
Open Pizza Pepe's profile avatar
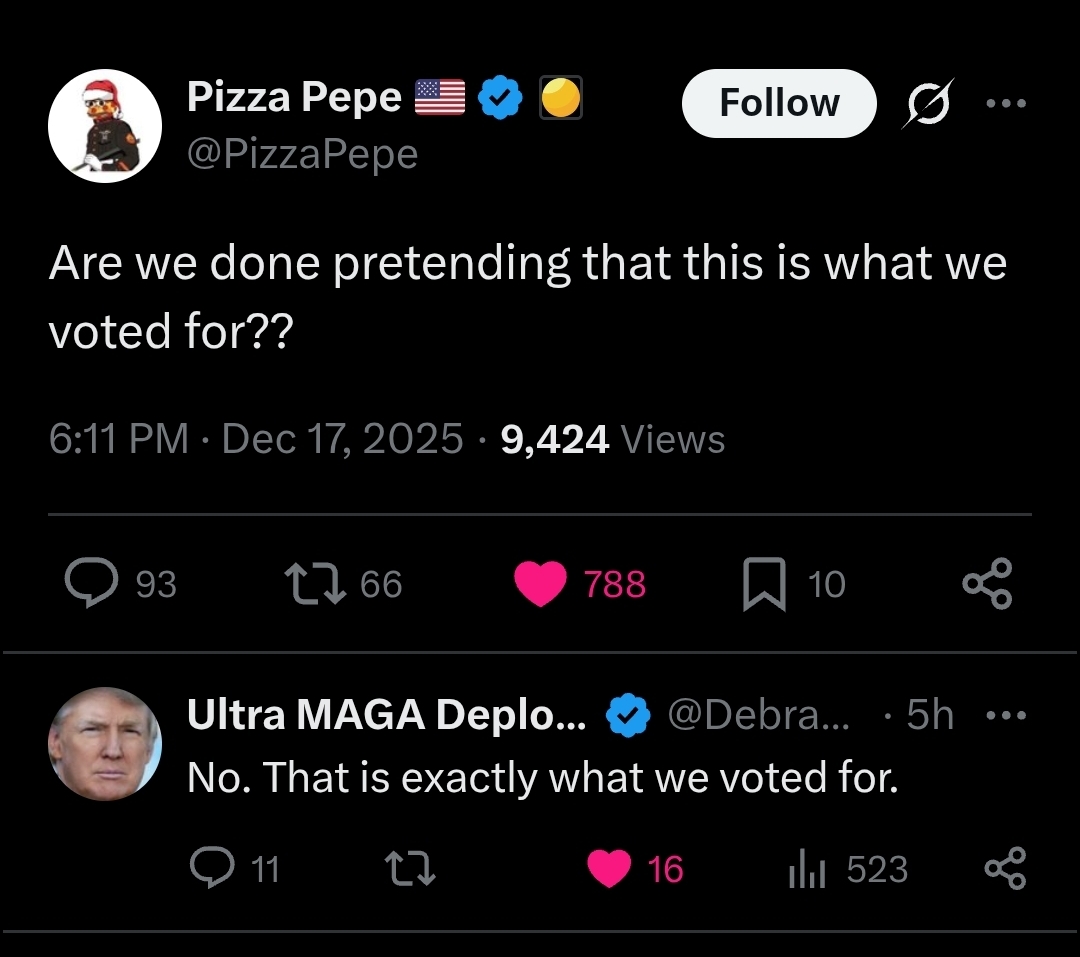105,127
